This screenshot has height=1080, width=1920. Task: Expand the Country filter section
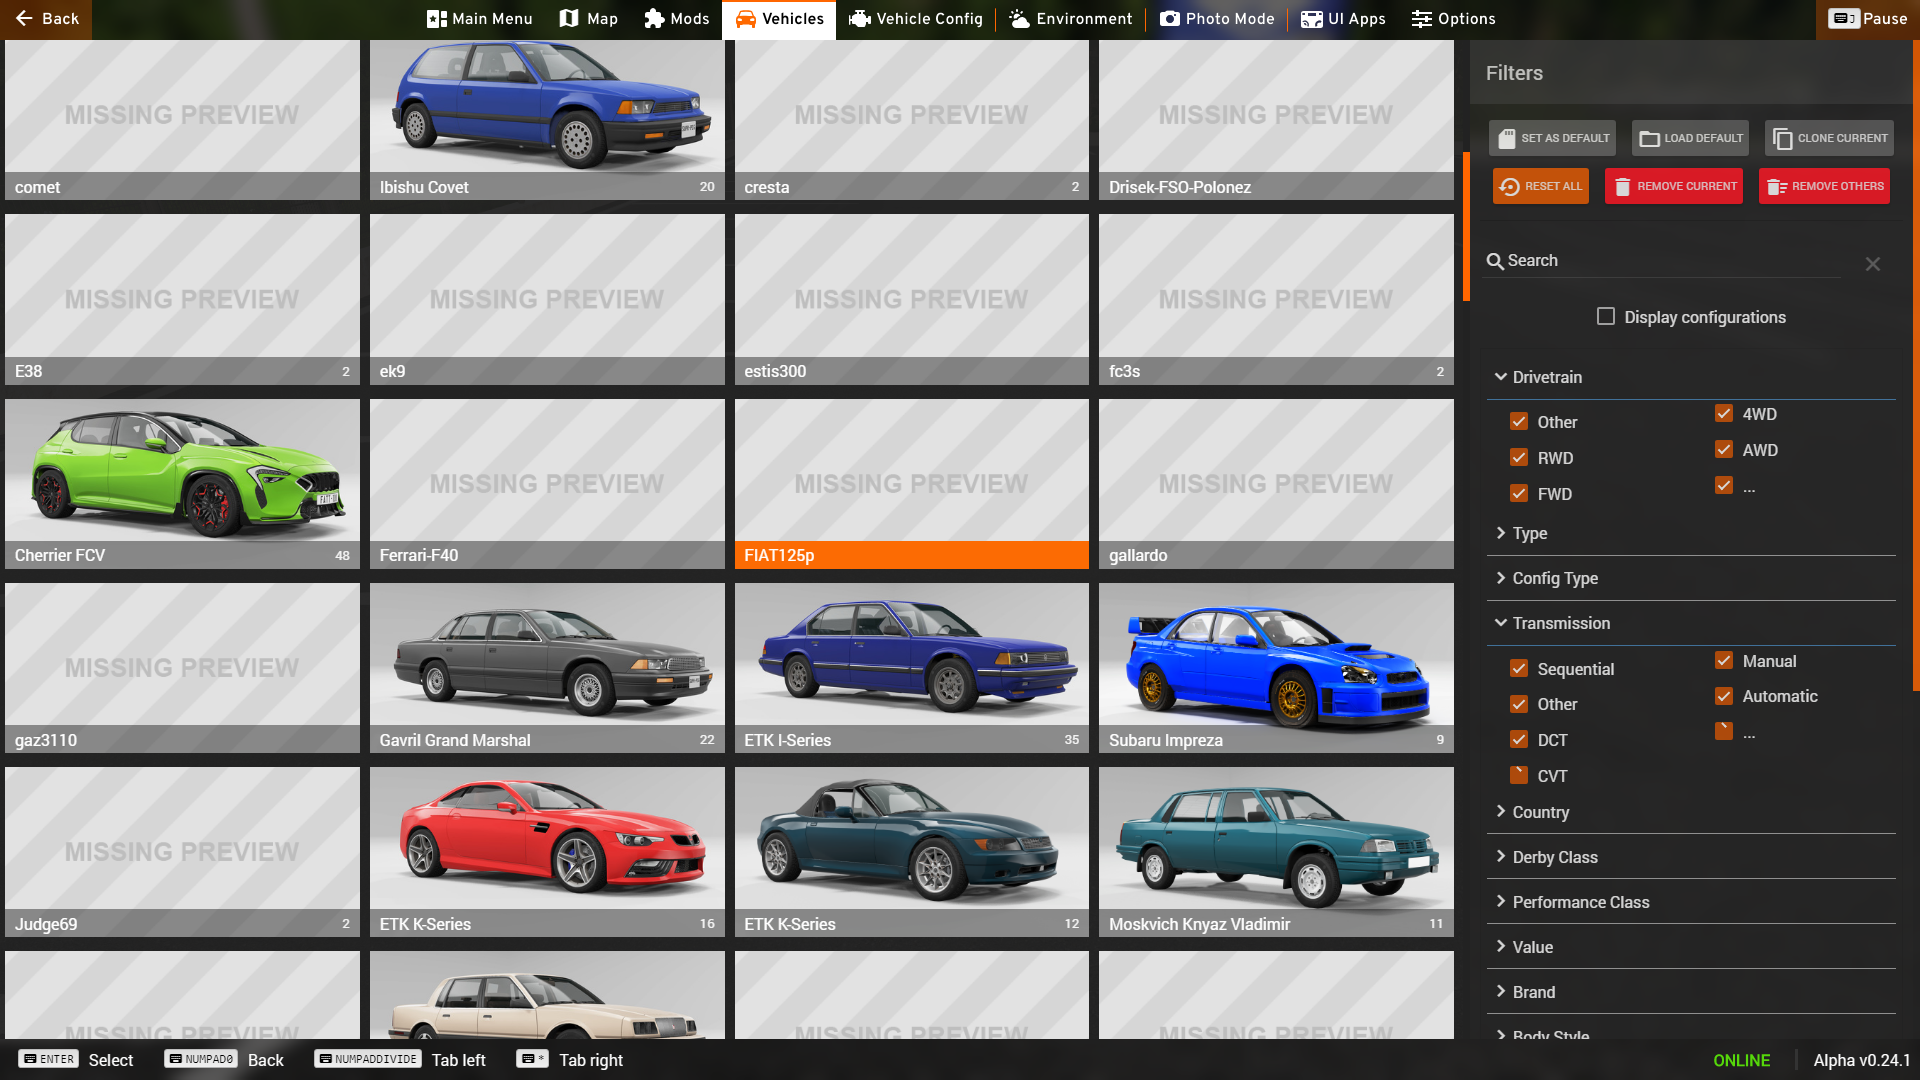1691,812
